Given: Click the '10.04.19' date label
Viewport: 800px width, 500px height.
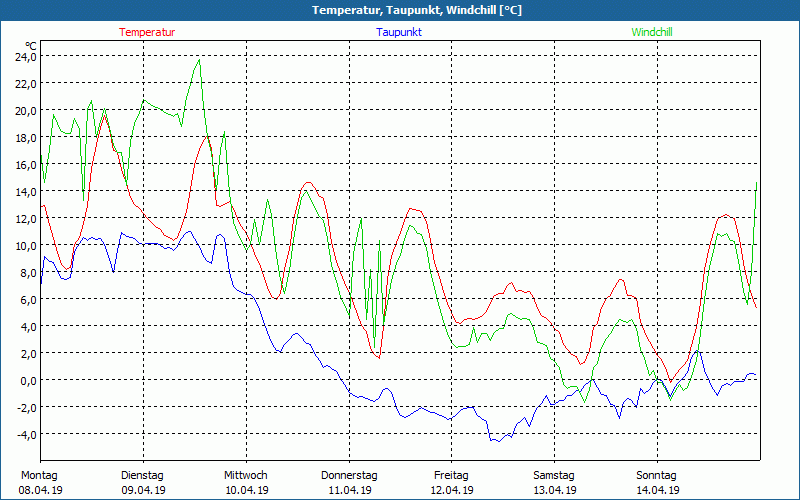Looking at the screenshot, I should (247, 490).
